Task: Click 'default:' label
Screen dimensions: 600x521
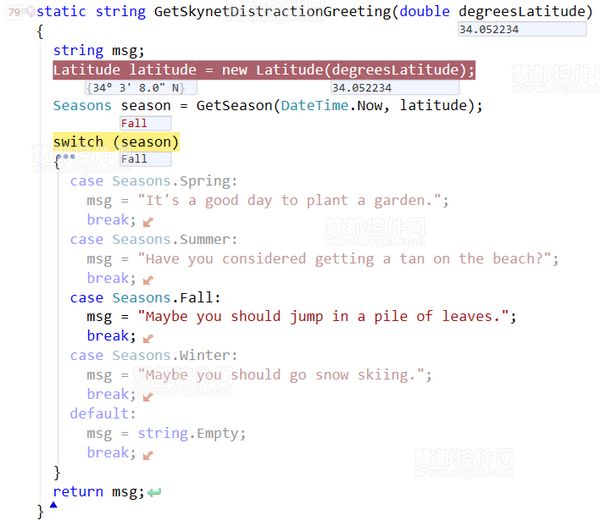Action: pos(103,414)
